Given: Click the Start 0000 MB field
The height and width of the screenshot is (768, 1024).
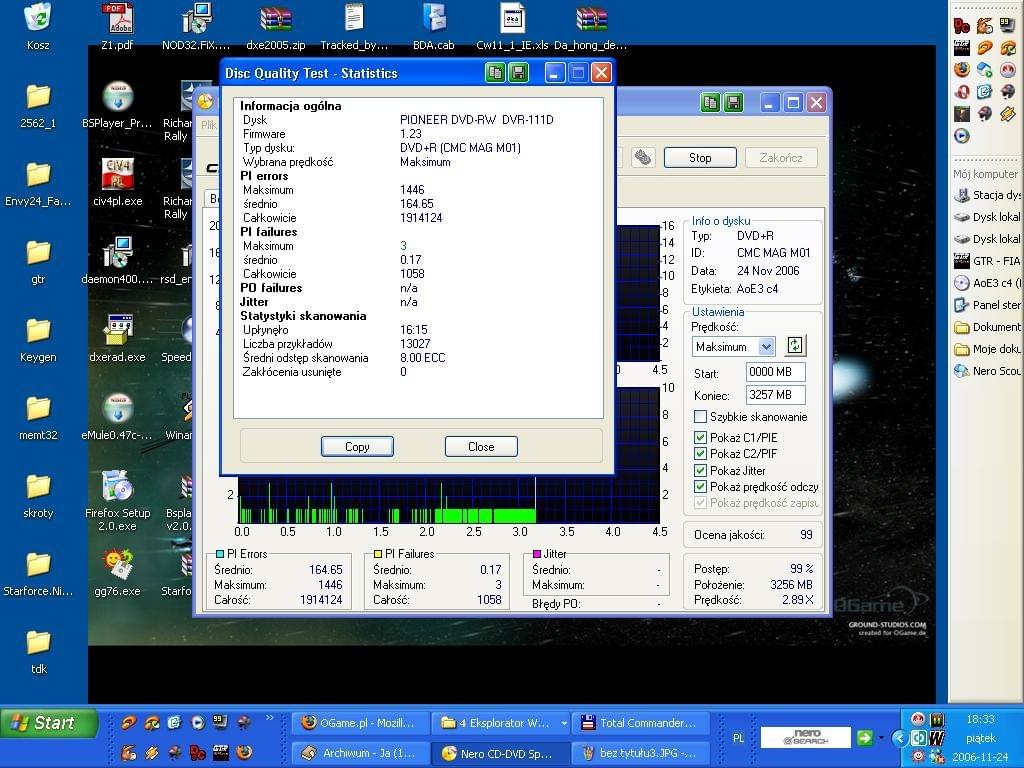Looking at the screenshot, I should click(775, 372).
